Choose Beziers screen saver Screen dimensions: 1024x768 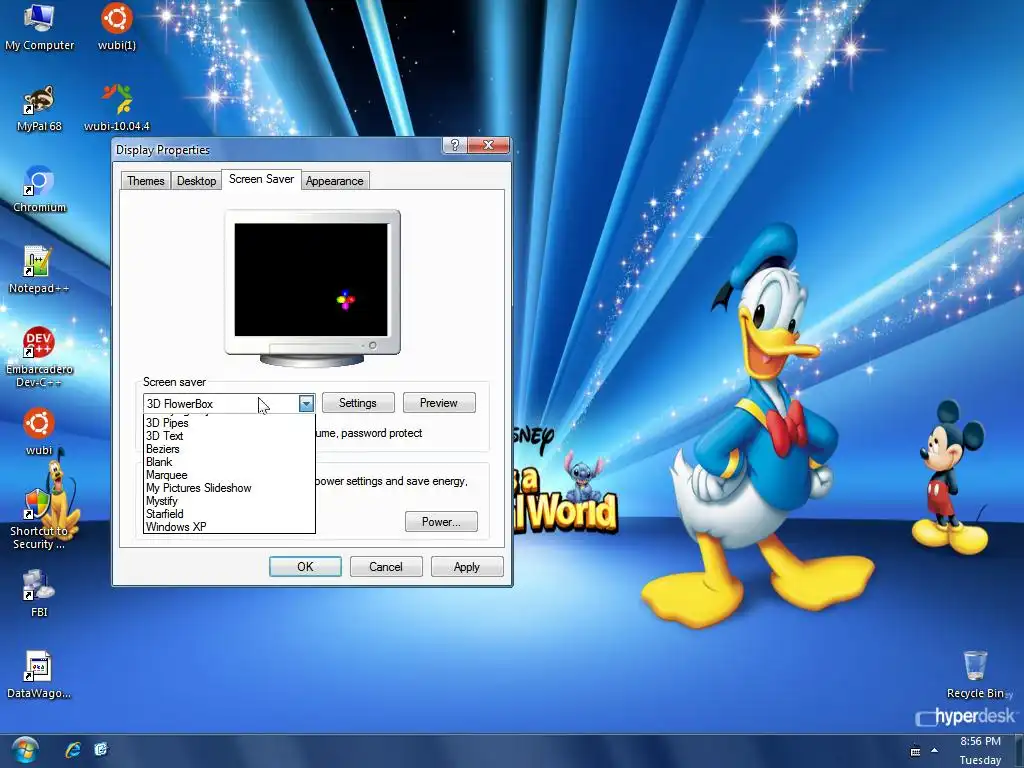[229, 449]
